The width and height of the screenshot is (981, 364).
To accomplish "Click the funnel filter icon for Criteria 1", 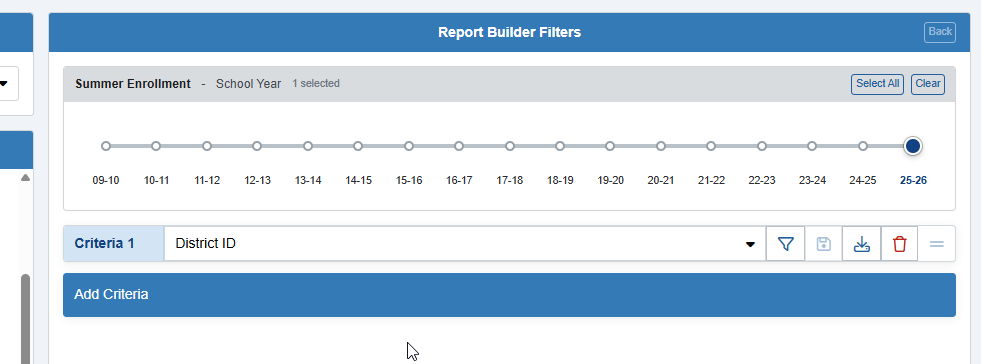I will pyautogui.click(x=785, y=244).
